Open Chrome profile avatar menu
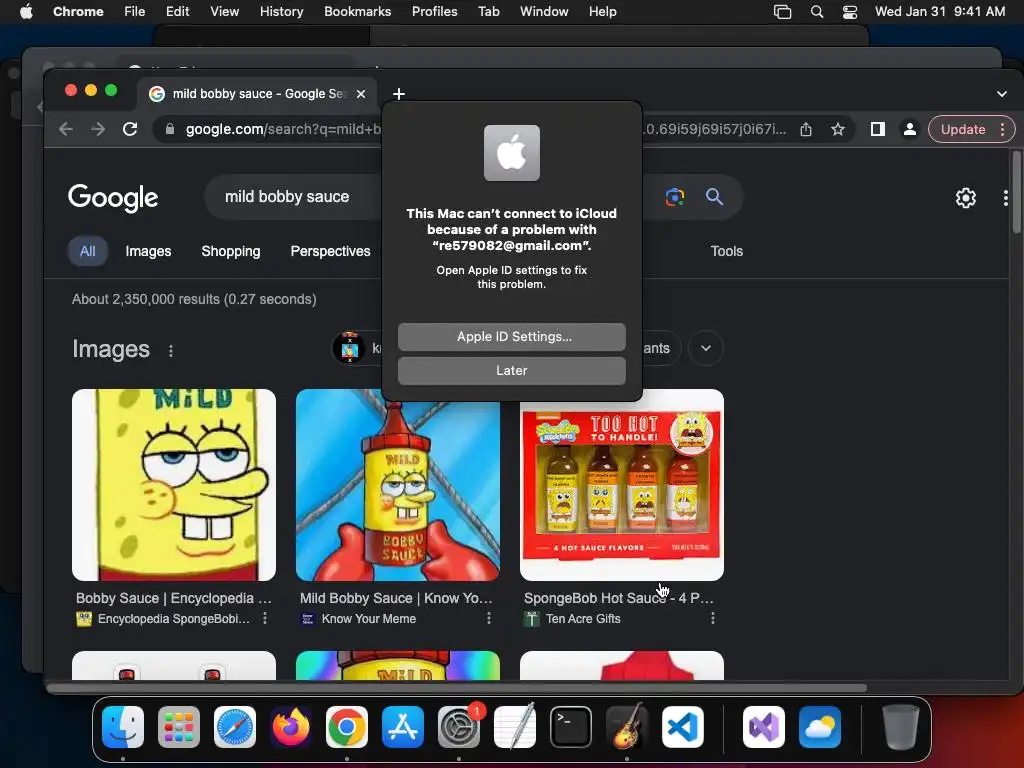The height and width of the screenshot is (768, 1024). (x=909, y=129)
